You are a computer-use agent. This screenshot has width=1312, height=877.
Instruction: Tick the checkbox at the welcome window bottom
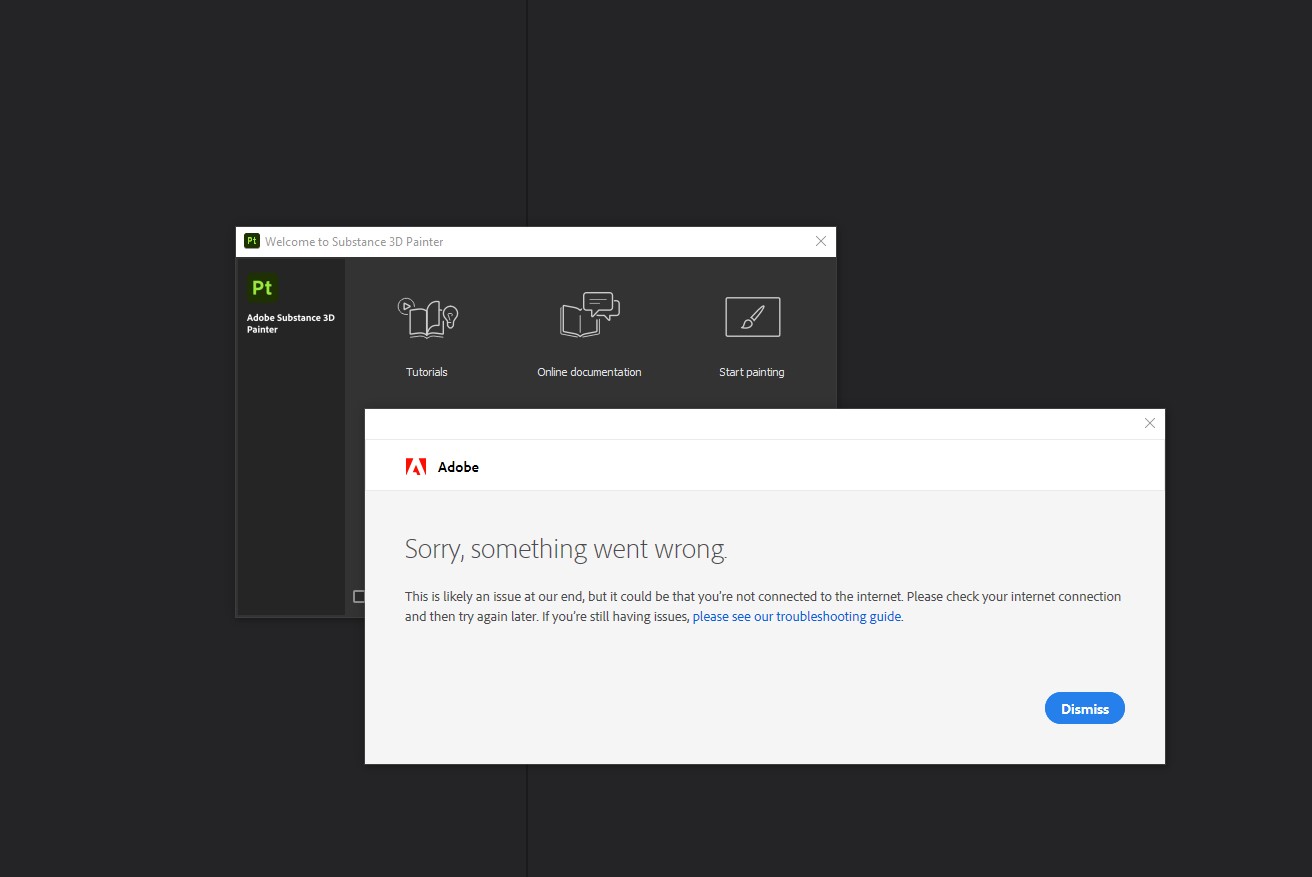click(360, 596)
